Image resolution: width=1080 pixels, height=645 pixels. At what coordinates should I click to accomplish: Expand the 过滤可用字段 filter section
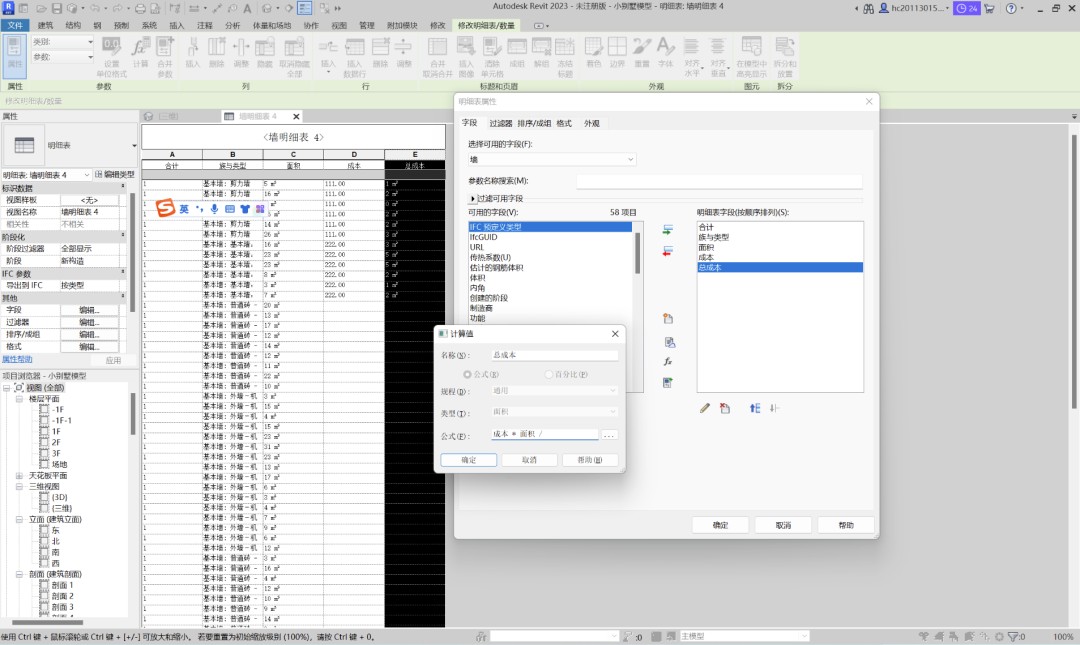(472, 198)
